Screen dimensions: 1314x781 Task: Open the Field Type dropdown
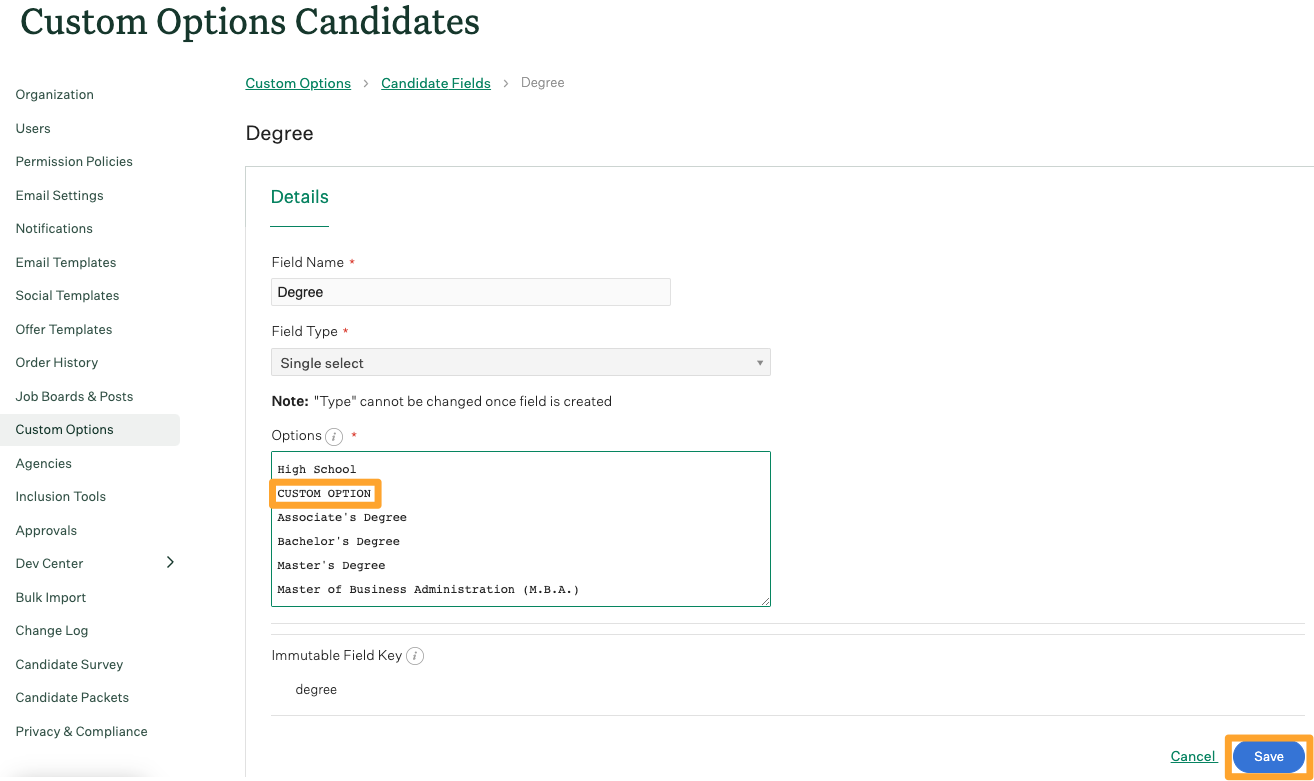pyautogui.click(x=520, y=363)
